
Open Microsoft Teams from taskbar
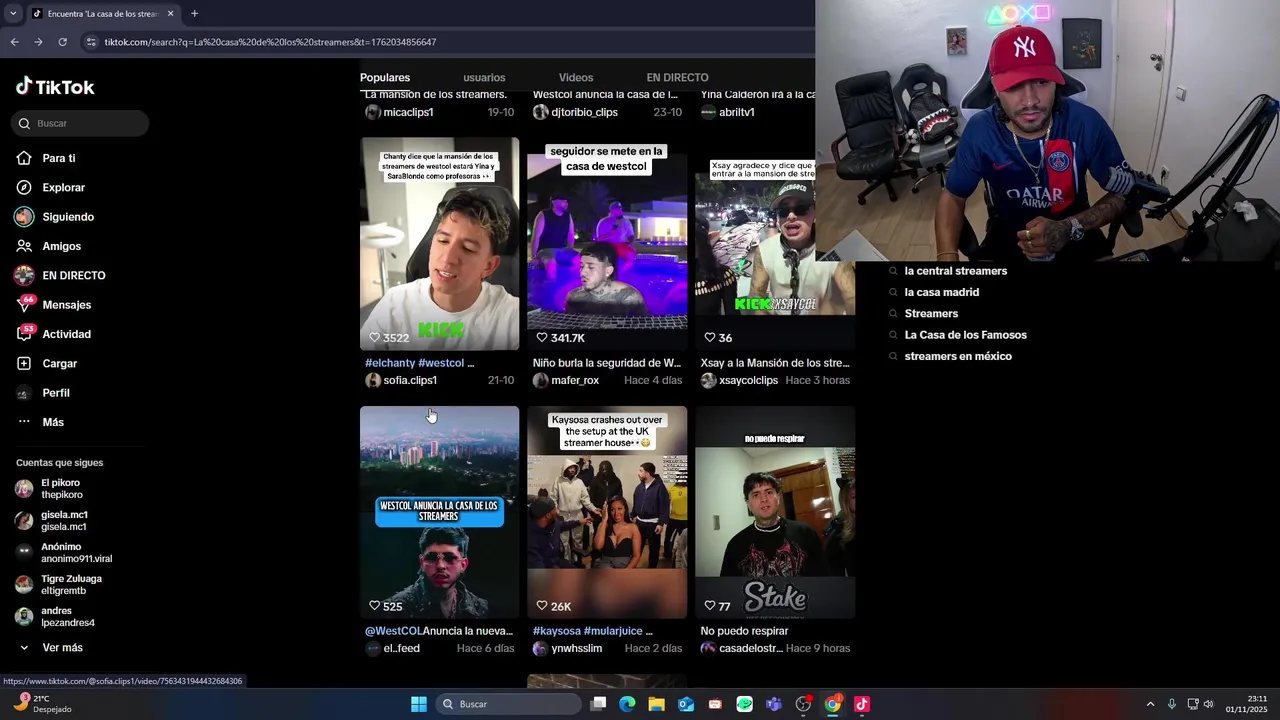pos(774,704)
